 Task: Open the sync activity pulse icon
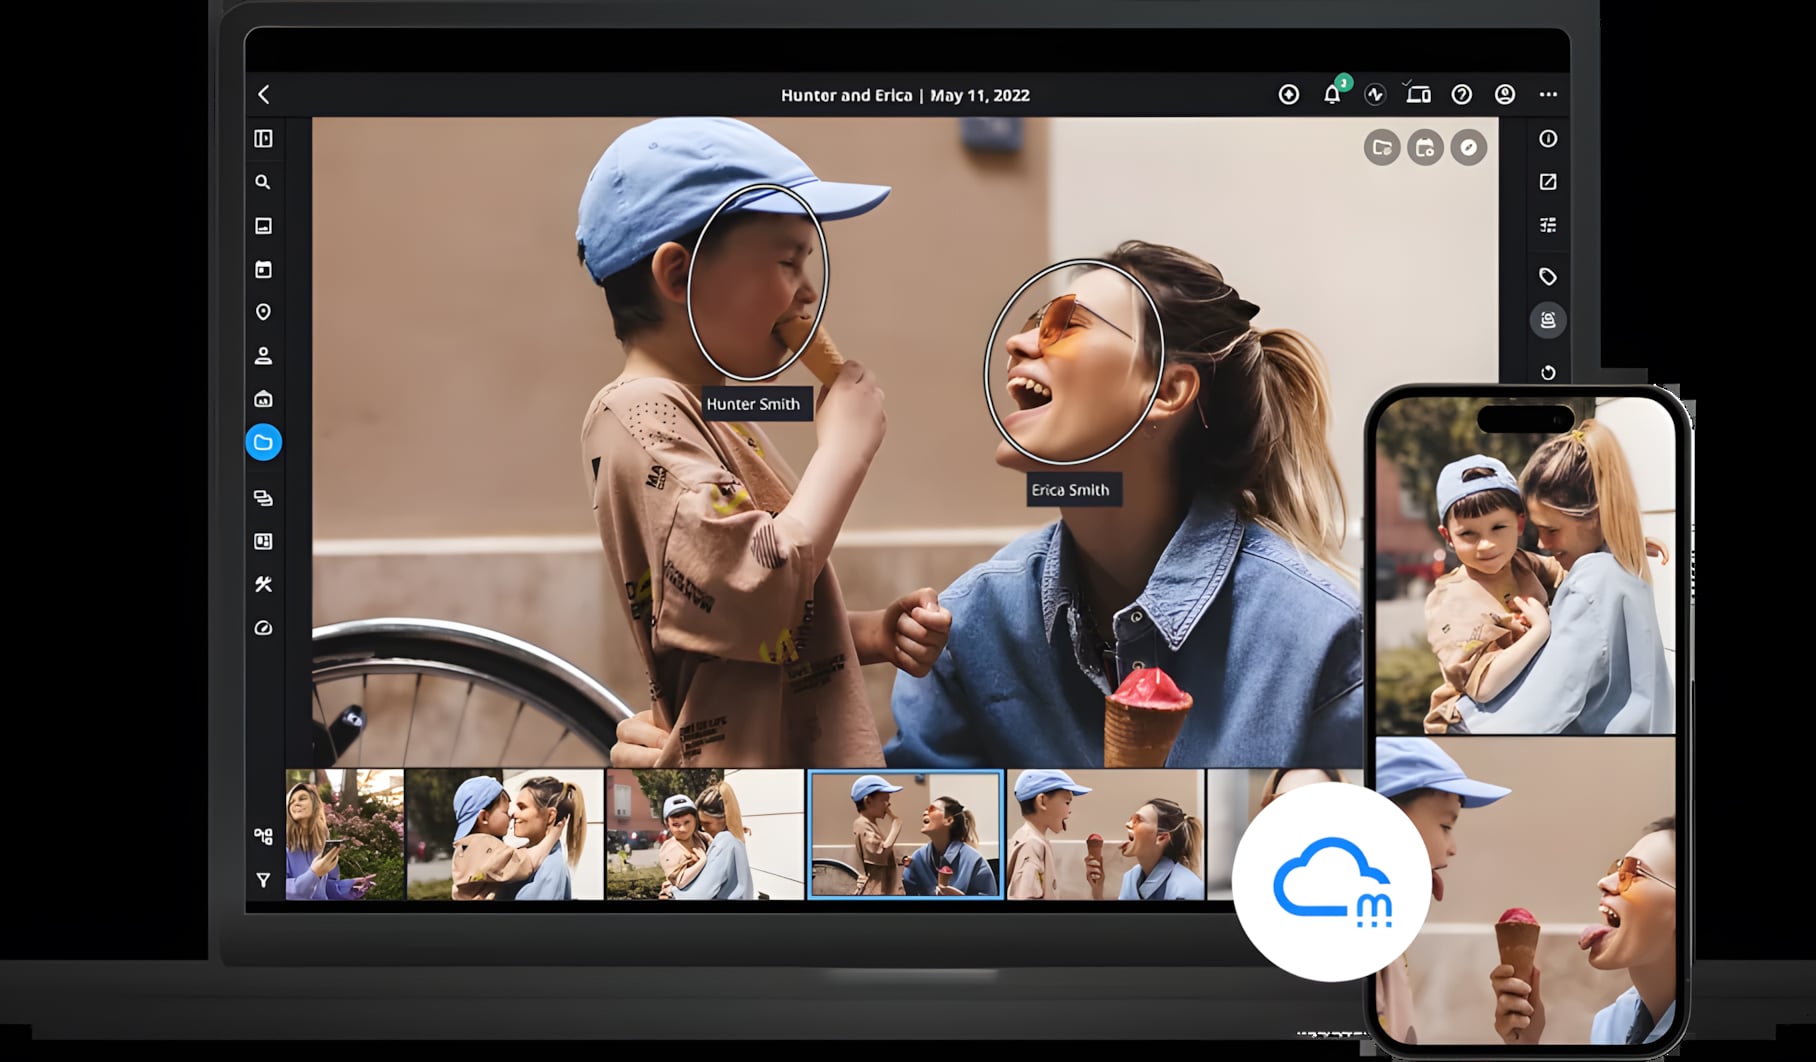tap(1375, 95)
